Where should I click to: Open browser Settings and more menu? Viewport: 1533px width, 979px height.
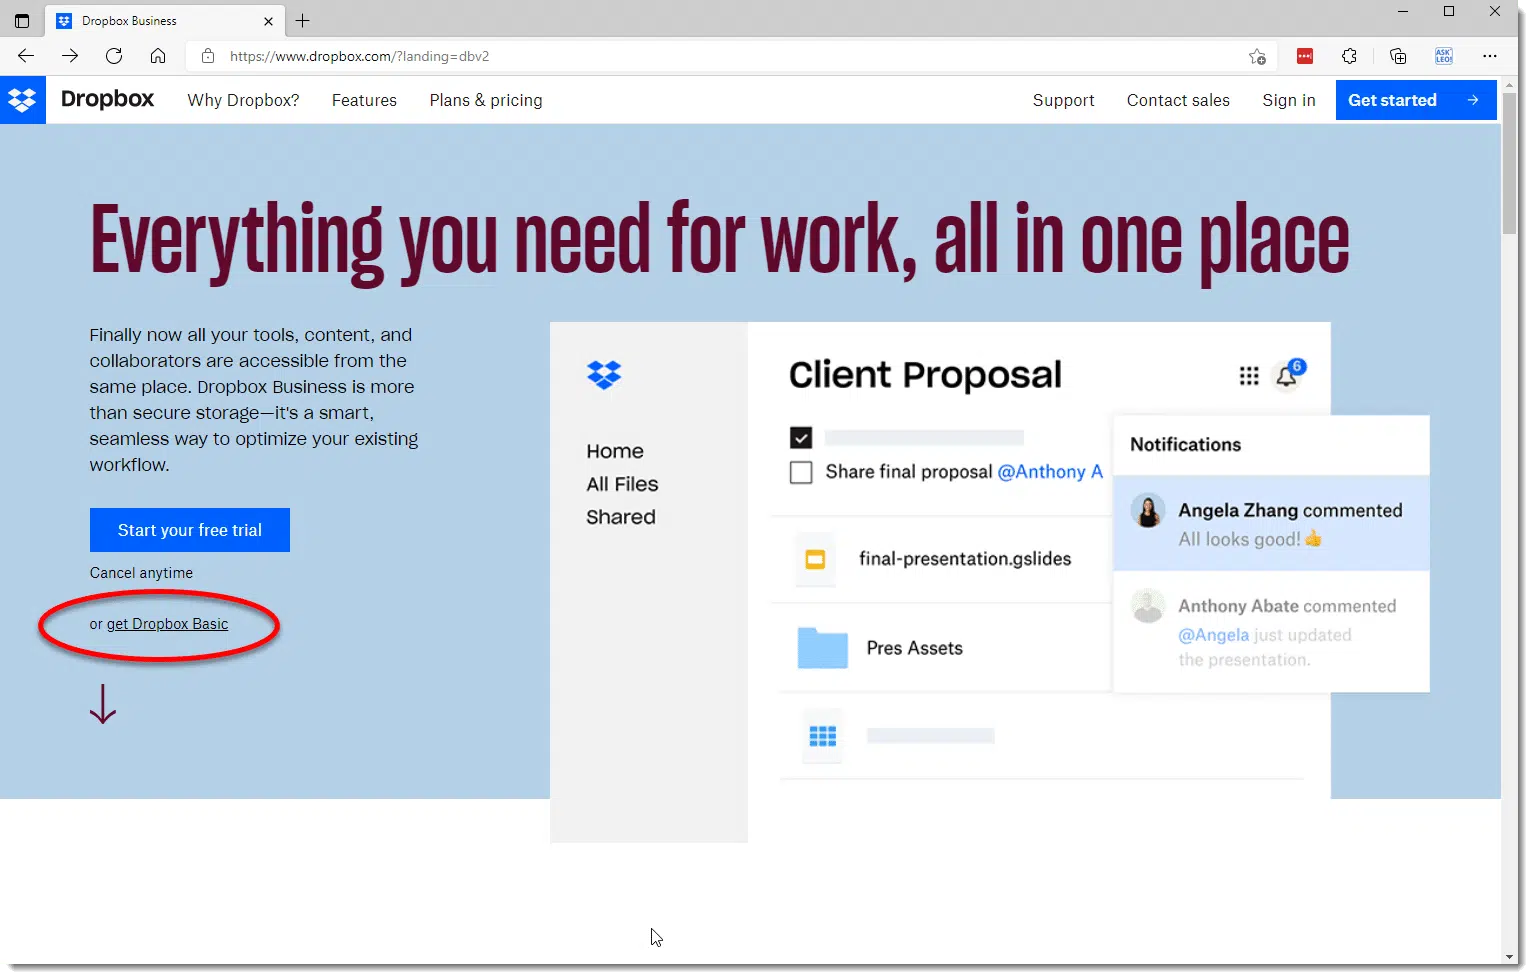click(x=1490, y=56)
